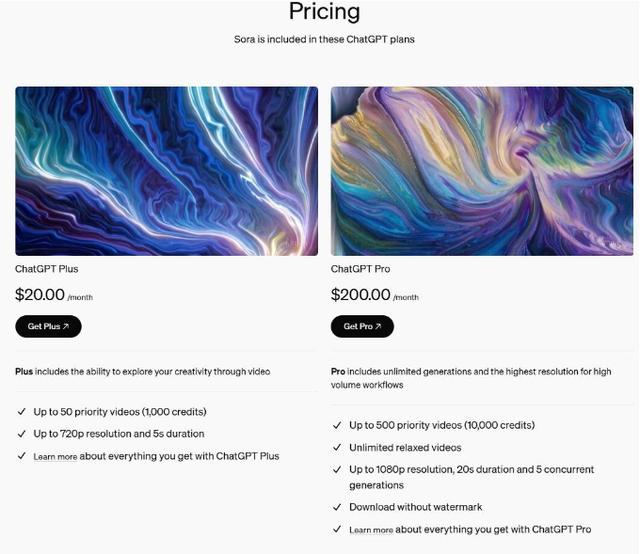Viewport: 640px width, 554px height.
Task: Click checkmark beside 50 priority videos
Action: point(22,412)
